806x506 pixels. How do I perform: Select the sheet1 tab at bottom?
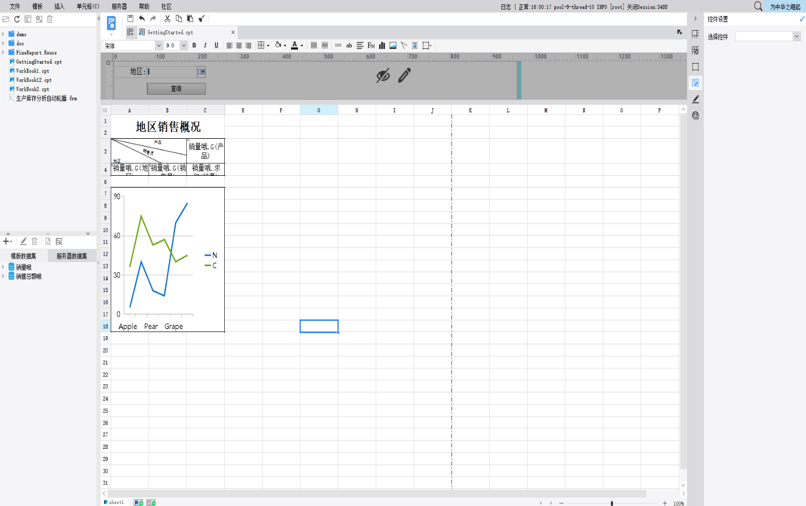(x=114, y=502)
